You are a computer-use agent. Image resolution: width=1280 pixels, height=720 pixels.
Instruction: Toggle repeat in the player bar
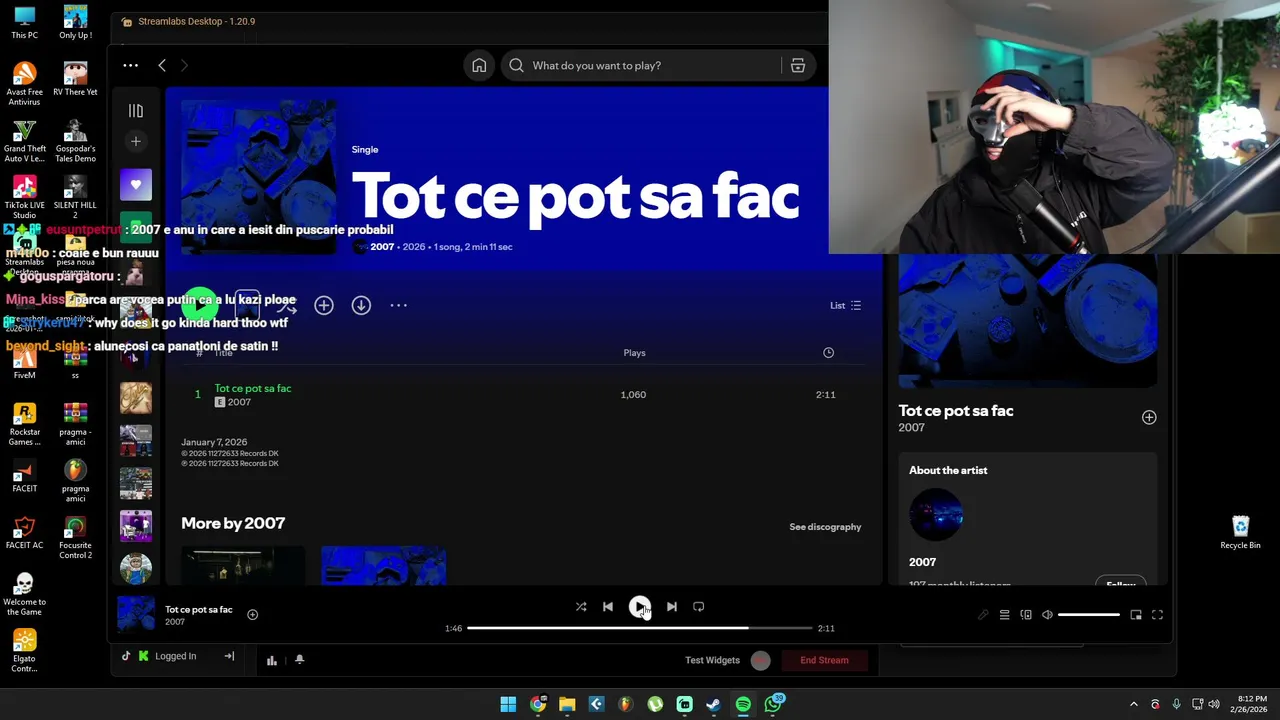(x=699, y=606)
